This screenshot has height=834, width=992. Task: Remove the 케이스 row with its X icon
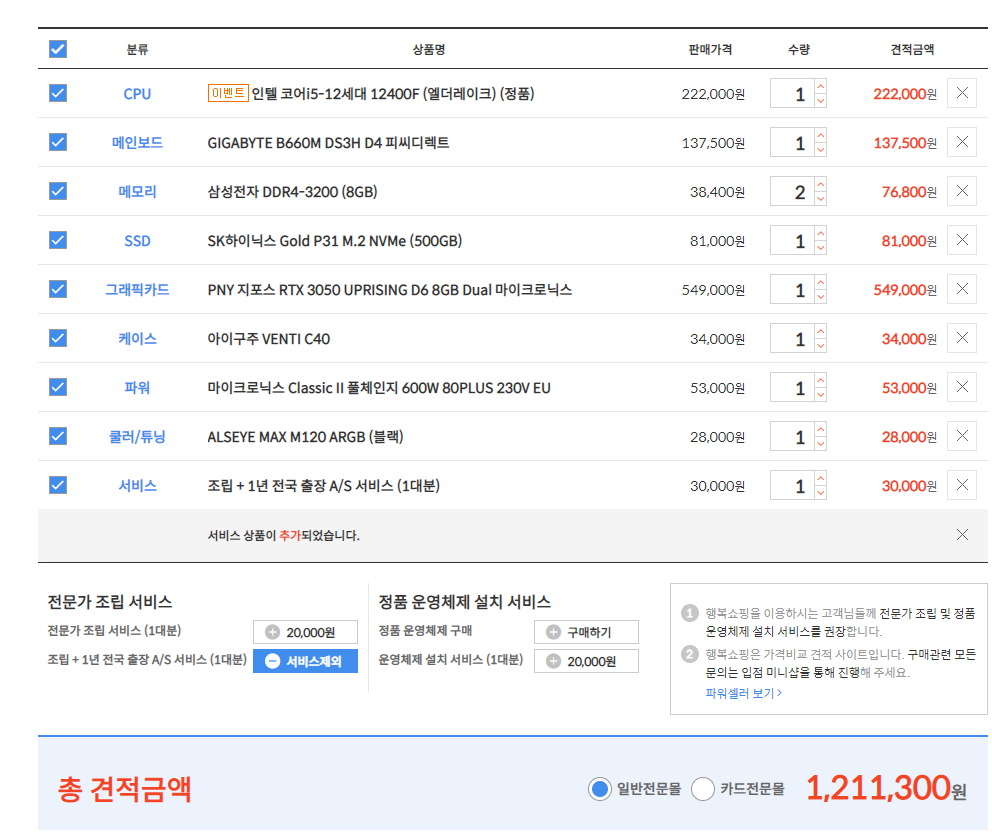(962, 338)
